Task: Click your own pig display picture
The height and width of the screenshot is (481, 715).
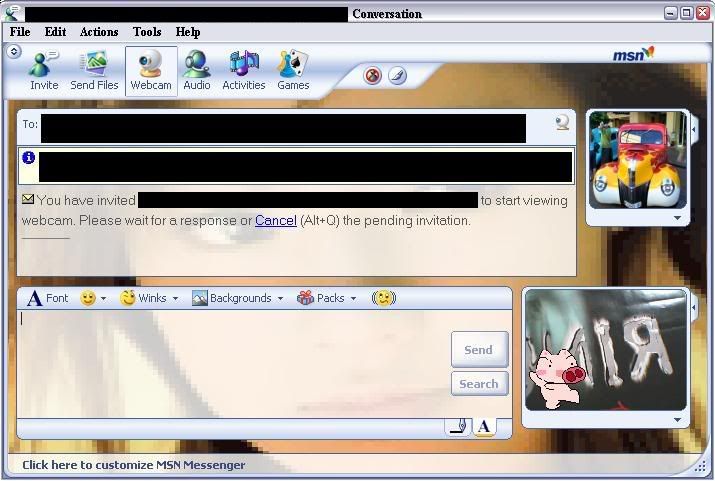Action: pos(606,350)
